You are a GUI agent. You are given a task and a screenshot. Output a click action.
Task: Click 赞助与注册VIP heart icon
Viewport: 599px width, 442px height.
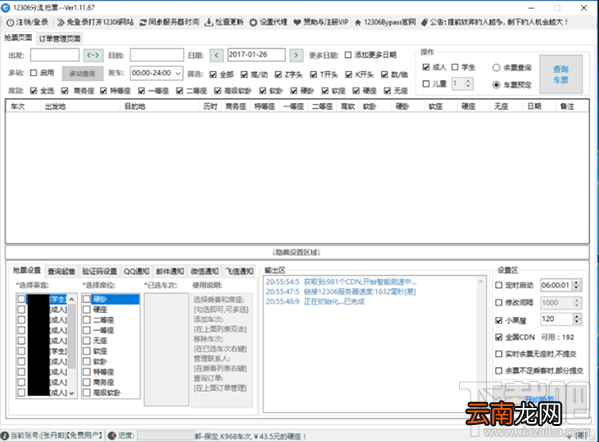297,23
